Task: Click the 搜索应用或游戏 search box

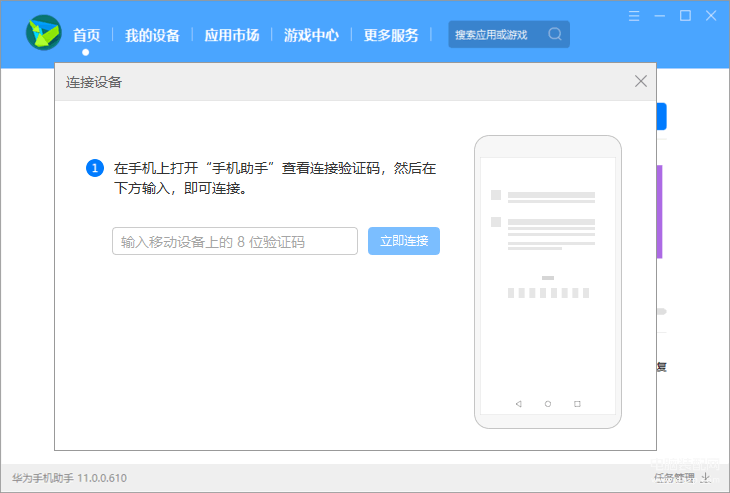Action: [498, 34]
